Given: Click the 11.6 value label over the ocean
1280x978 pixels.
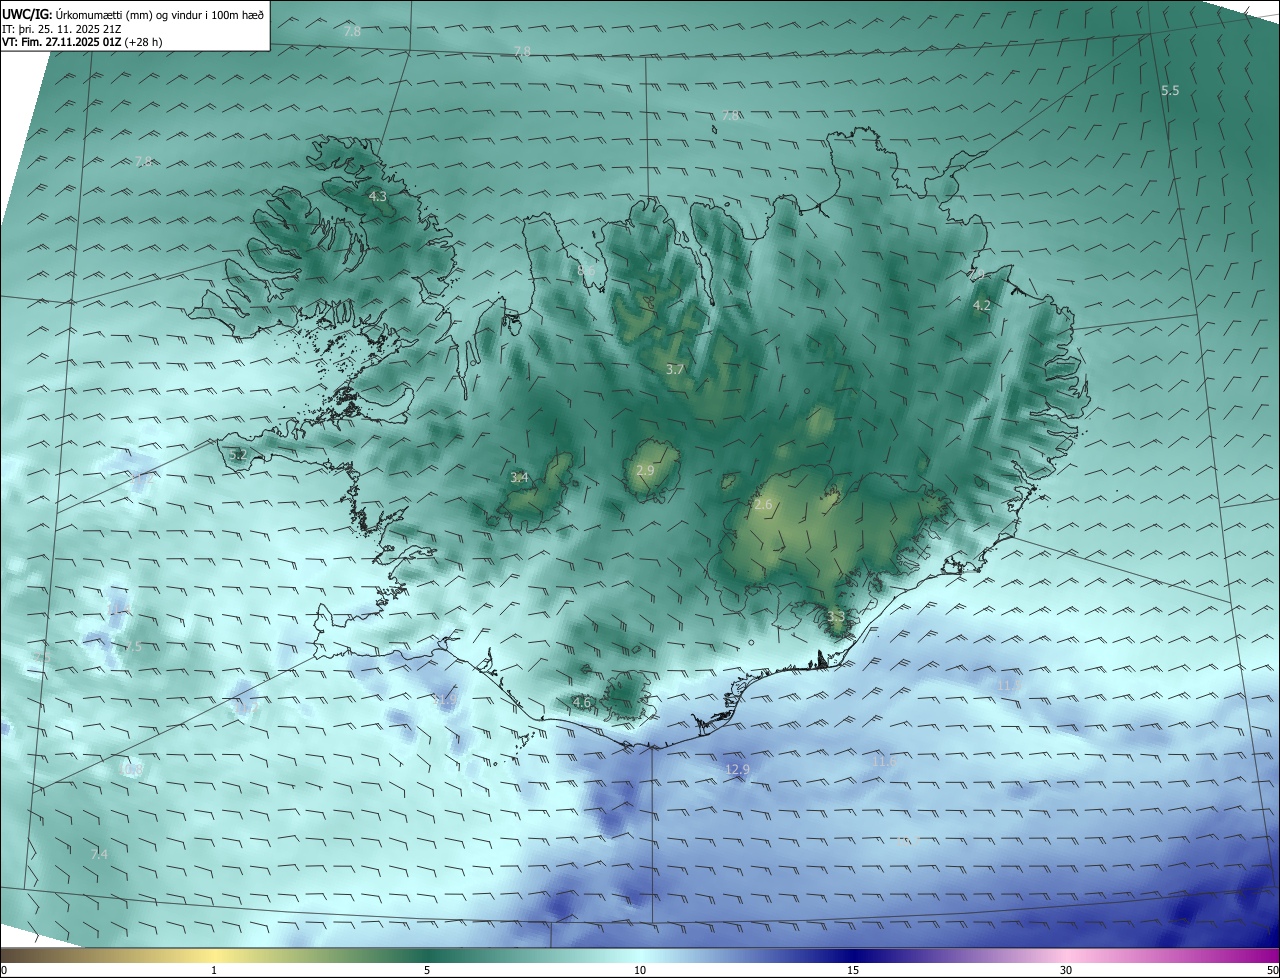Looking at the screenshot, I should coord(884,762).
